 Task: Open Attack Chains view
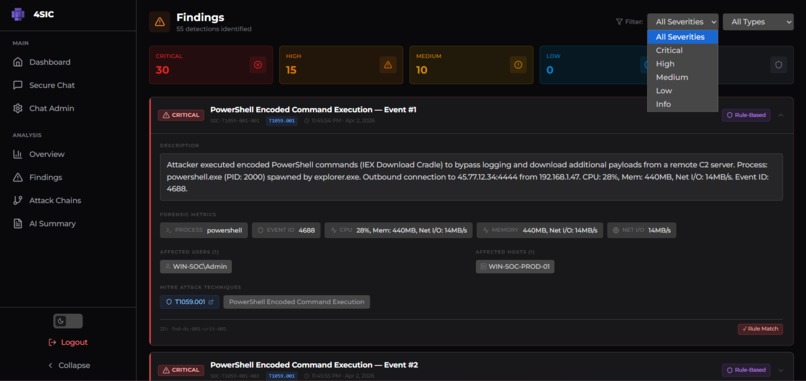(x=55, y=201)
